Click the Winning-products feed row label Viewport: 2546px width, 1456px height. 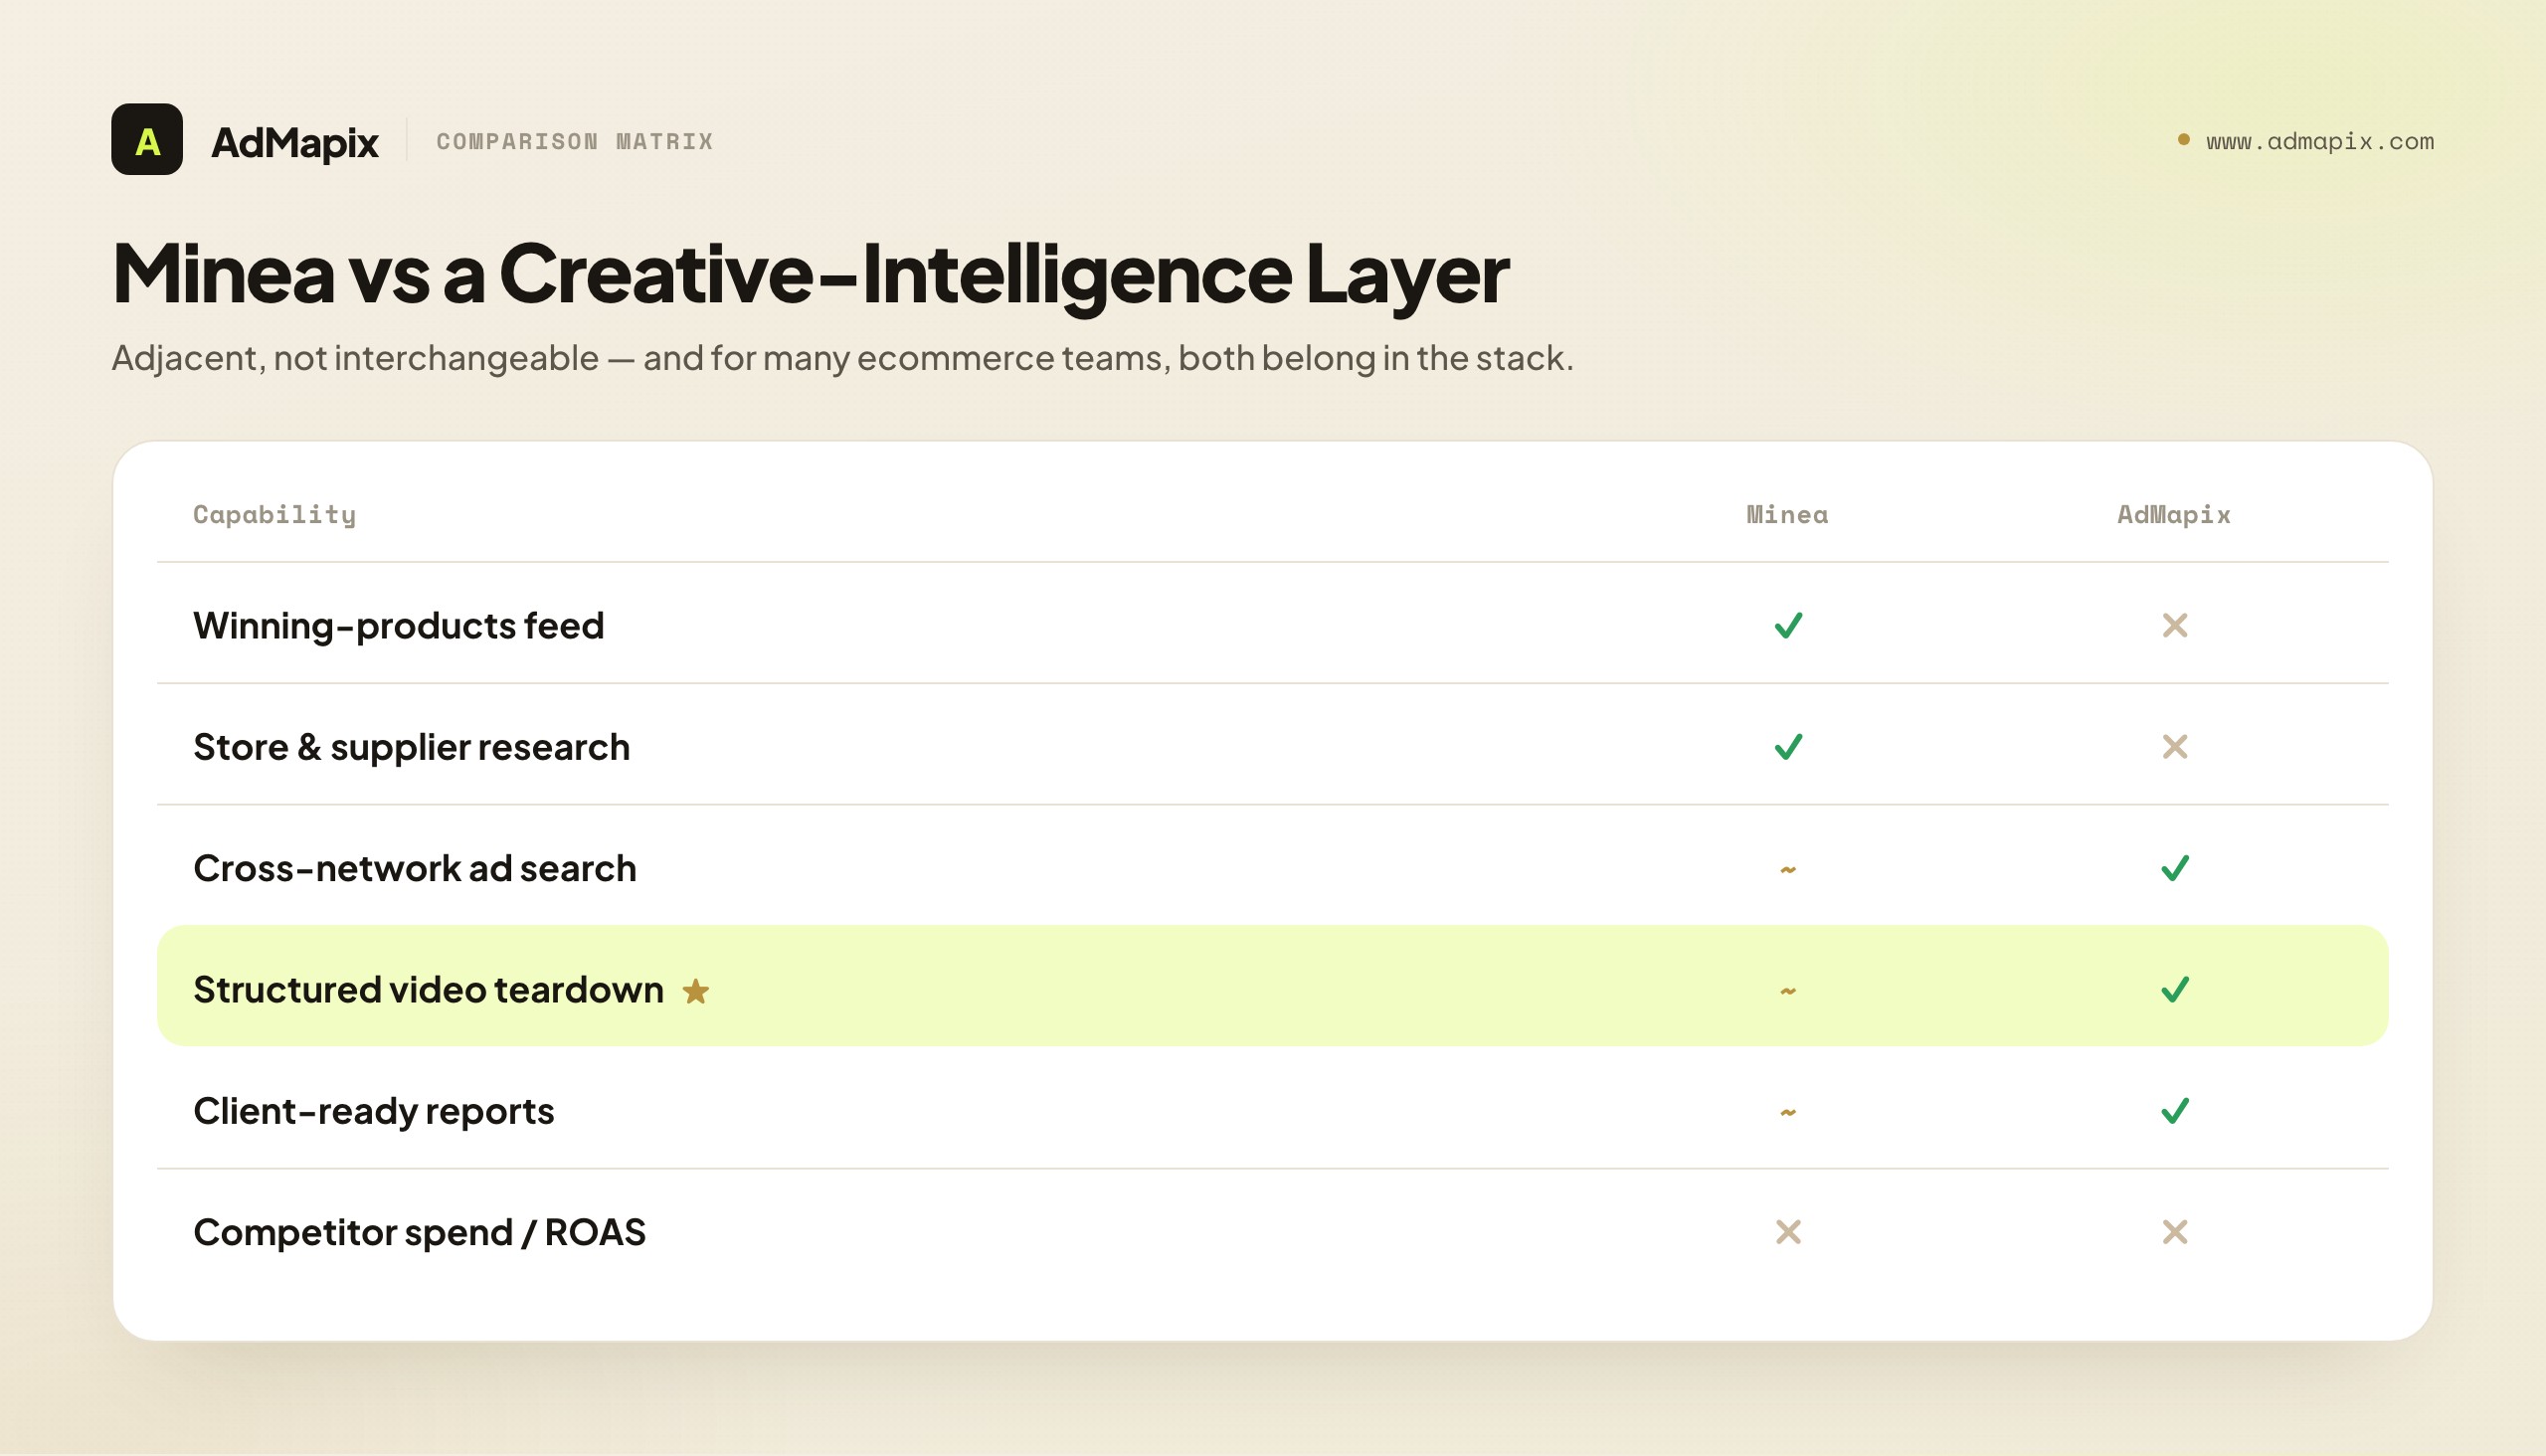click(x=399, y=626)
